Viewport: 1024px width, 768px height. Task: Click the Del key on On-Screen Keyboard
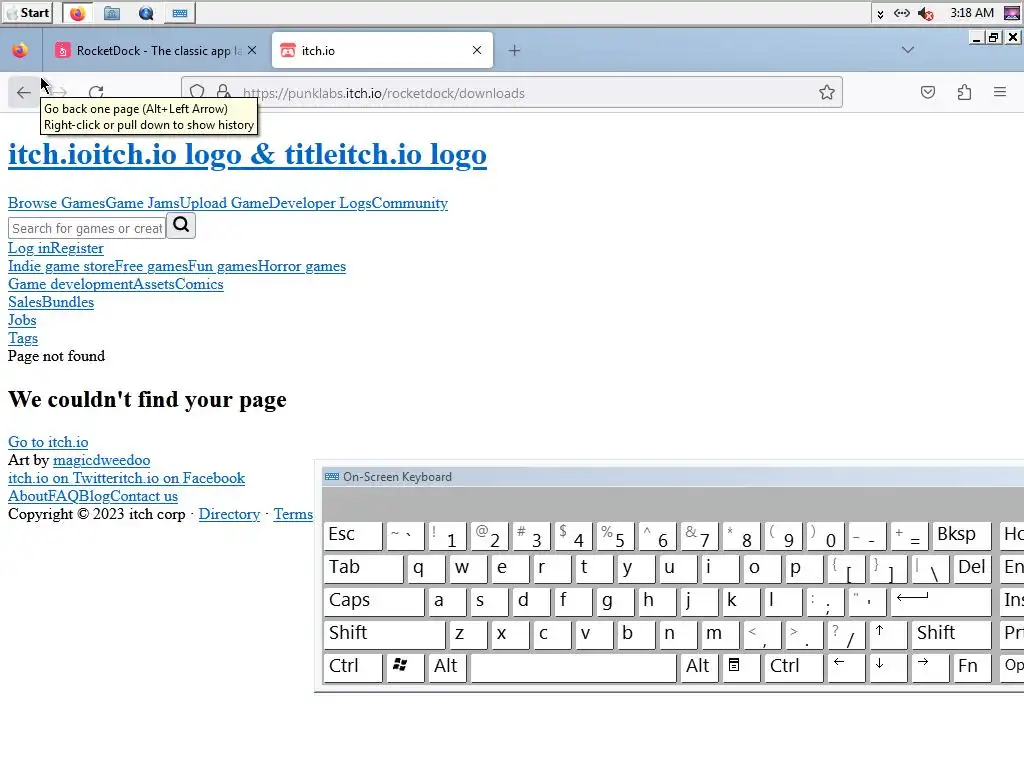click(x=972, y=568)
